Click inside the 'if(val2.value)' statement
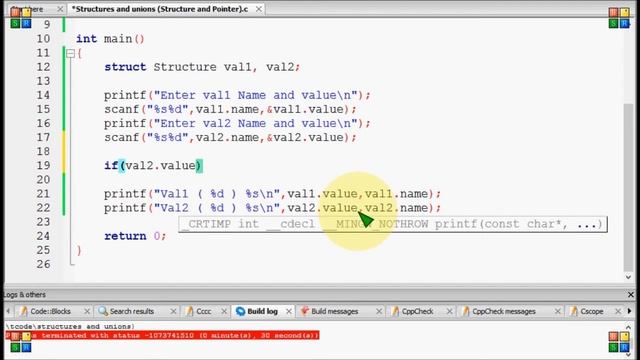The height and width of the screenshot is (360, 640). click(153, 166)
